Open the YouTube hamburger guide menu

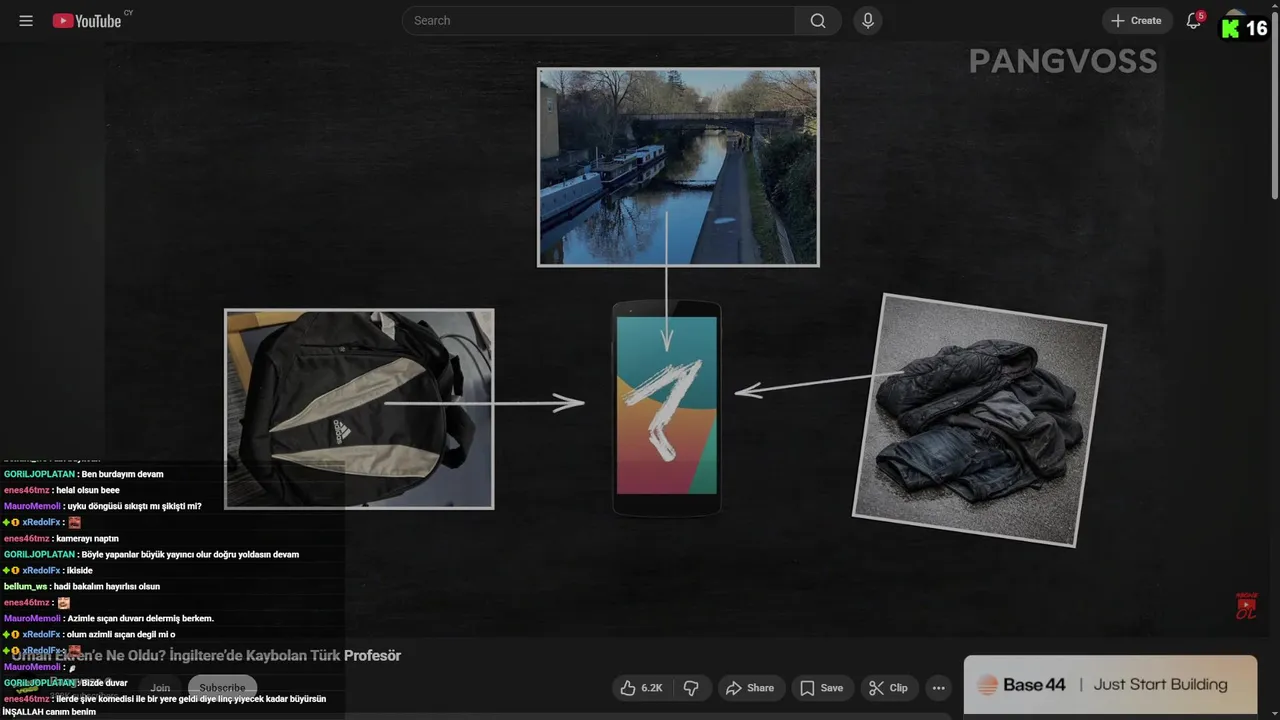[x=26, y=21]
